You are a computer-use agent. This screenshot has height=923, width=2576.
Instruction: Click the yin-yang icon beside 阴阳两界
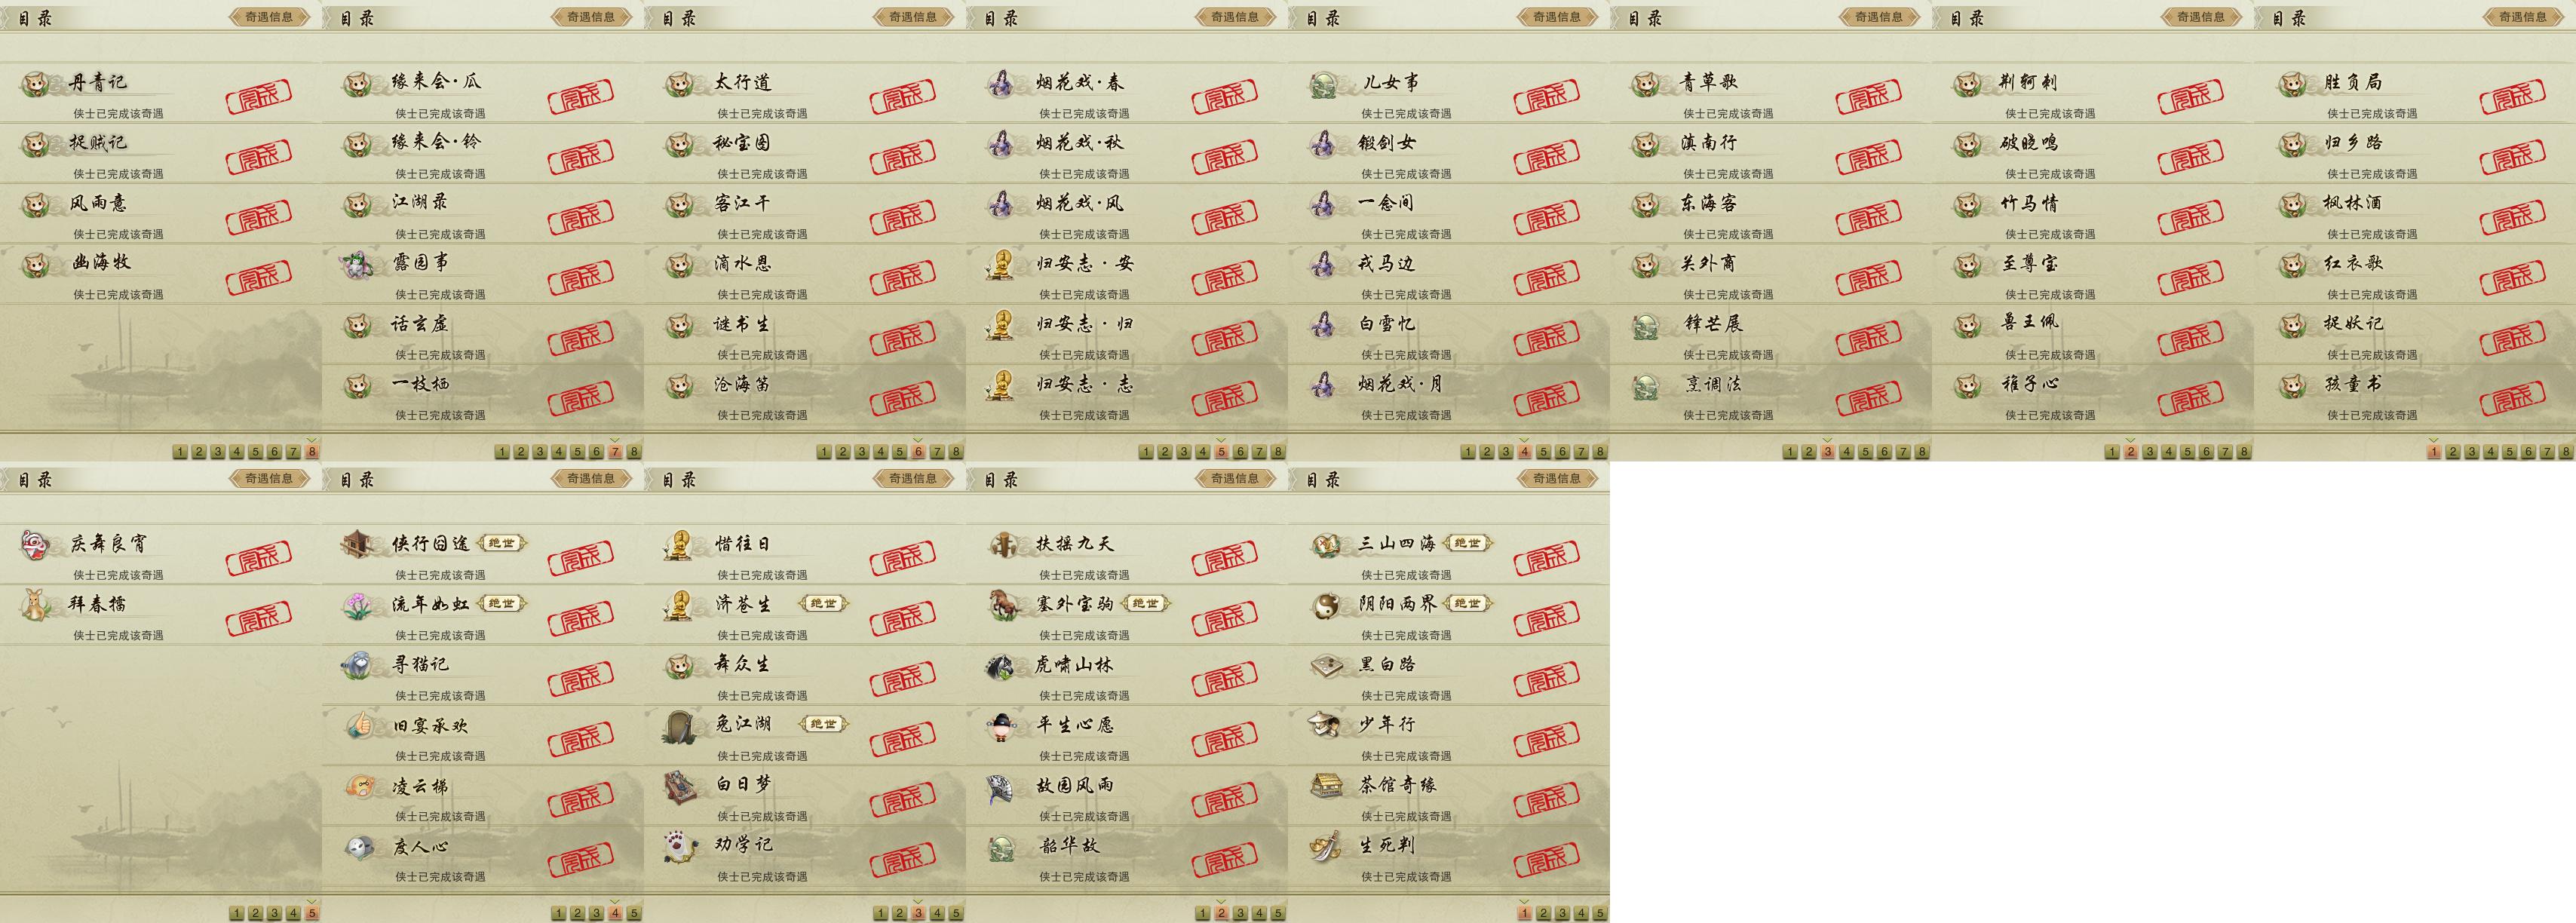[1325, 604]
